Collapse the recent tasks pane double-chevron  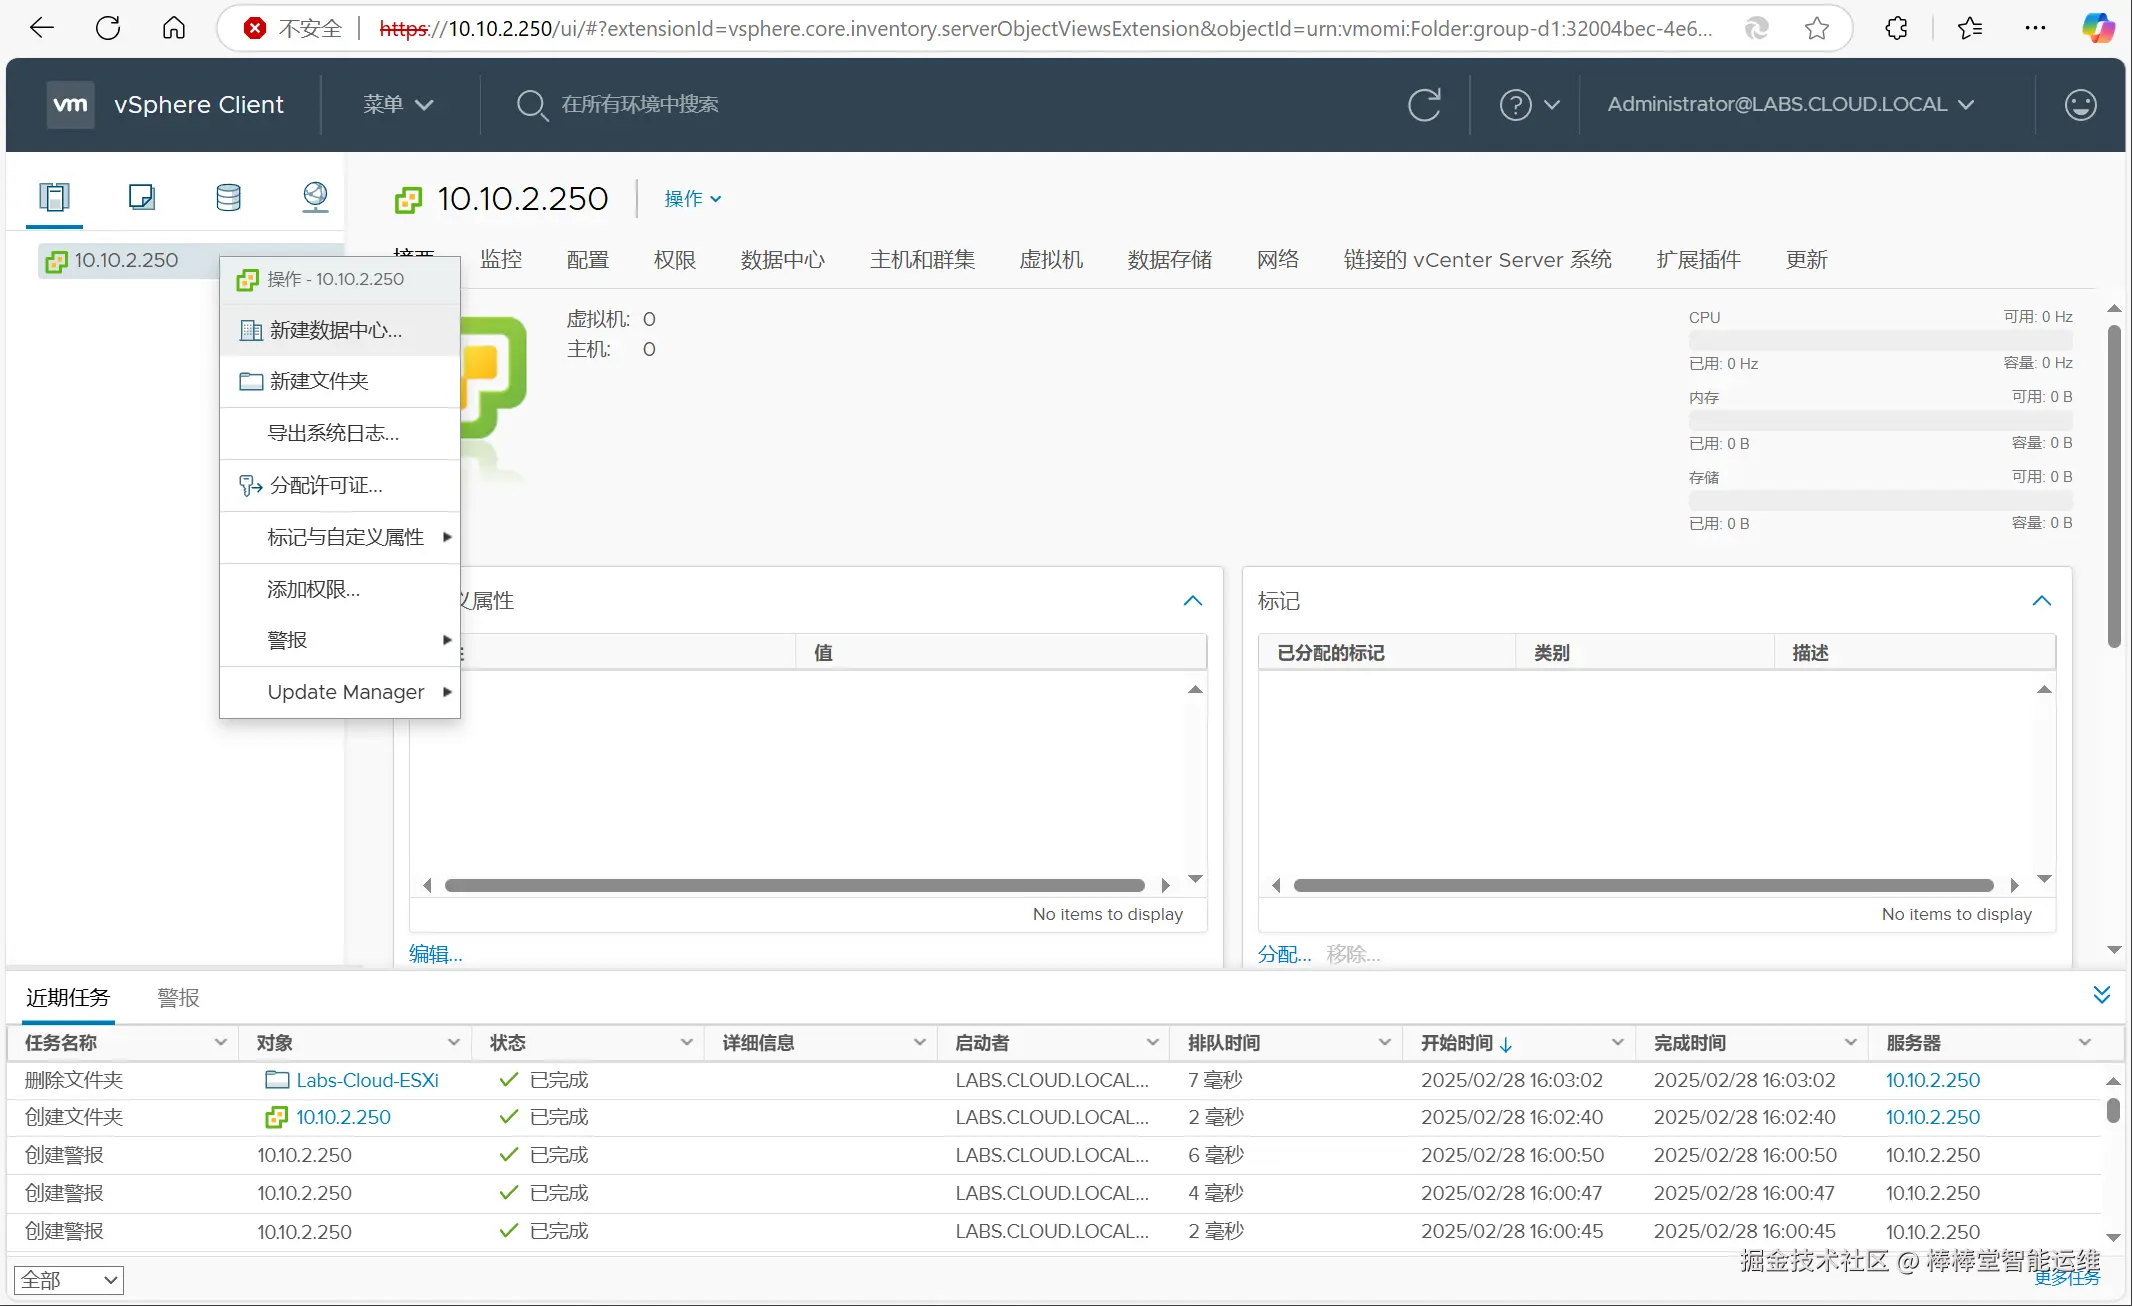coord(2101,995)
